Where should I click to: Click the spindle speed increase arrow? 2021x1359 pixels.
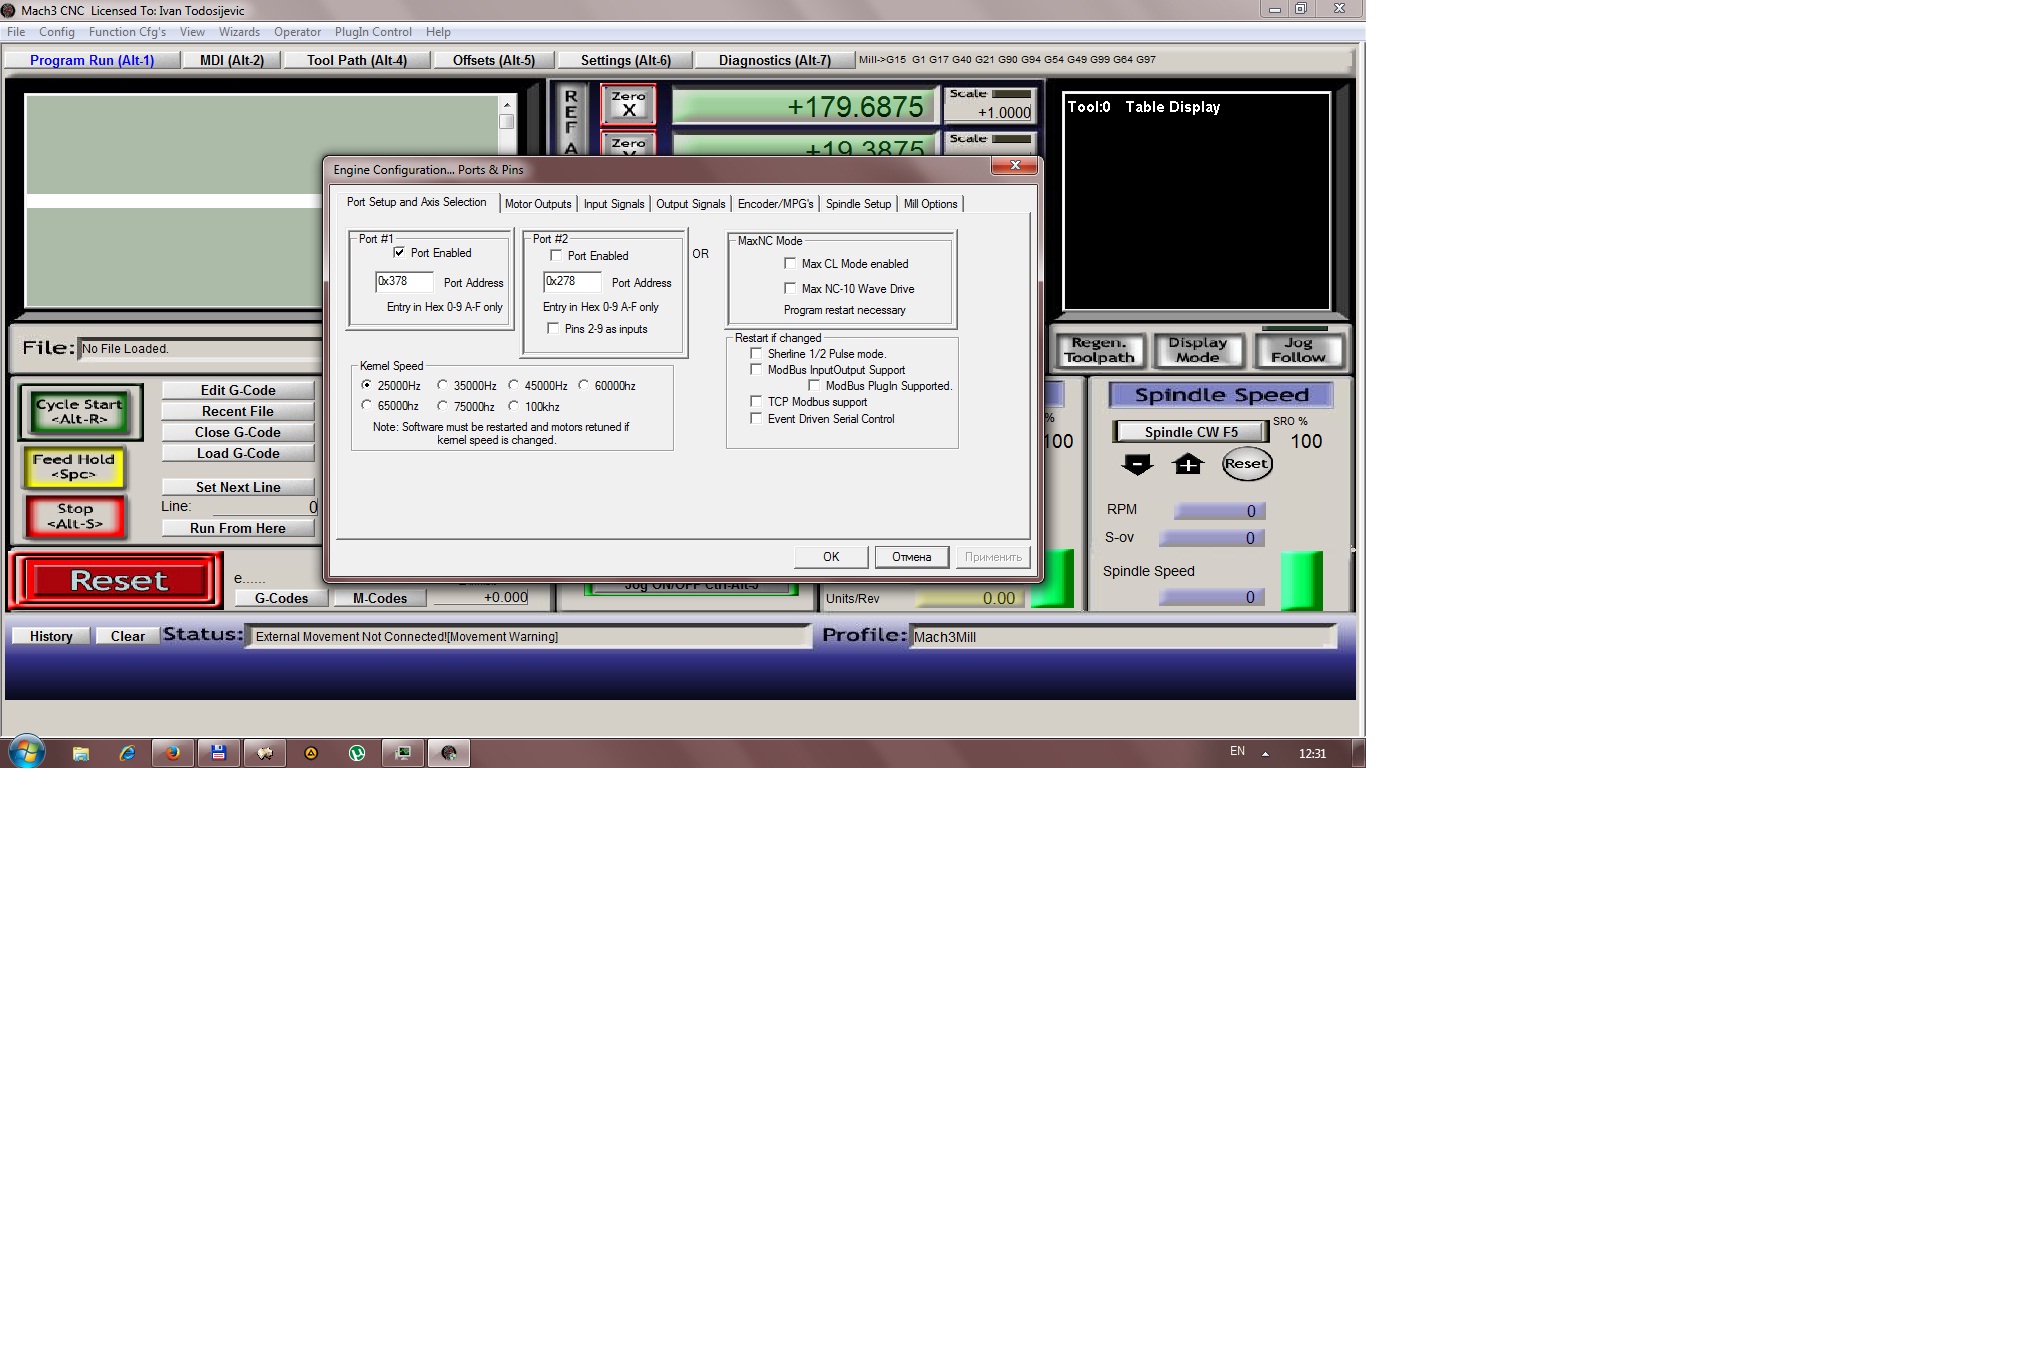[1188, 464]
